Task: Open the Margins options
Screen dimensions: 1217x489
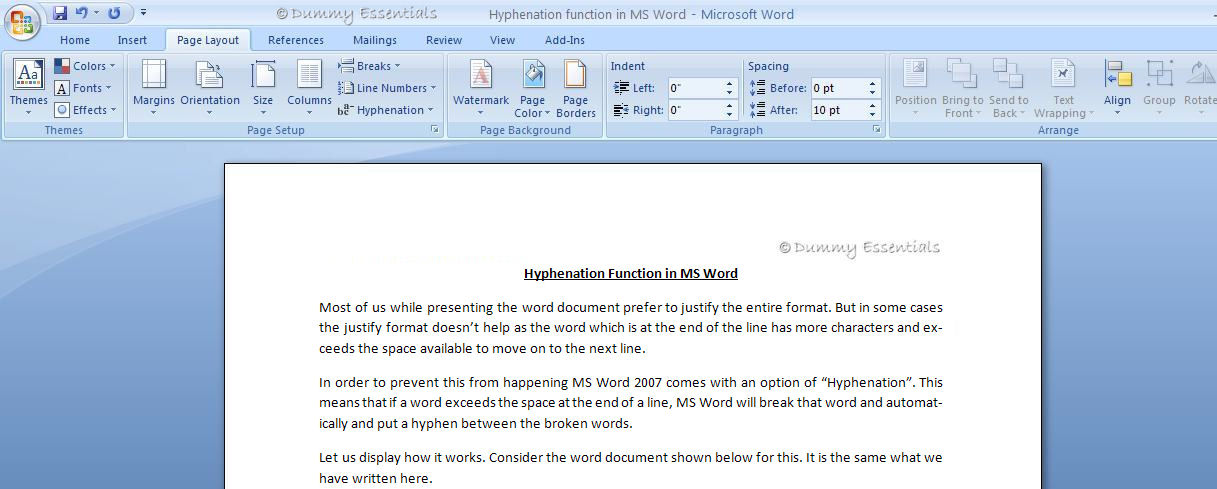Action: pyautogui.click(x=154, y=87)
